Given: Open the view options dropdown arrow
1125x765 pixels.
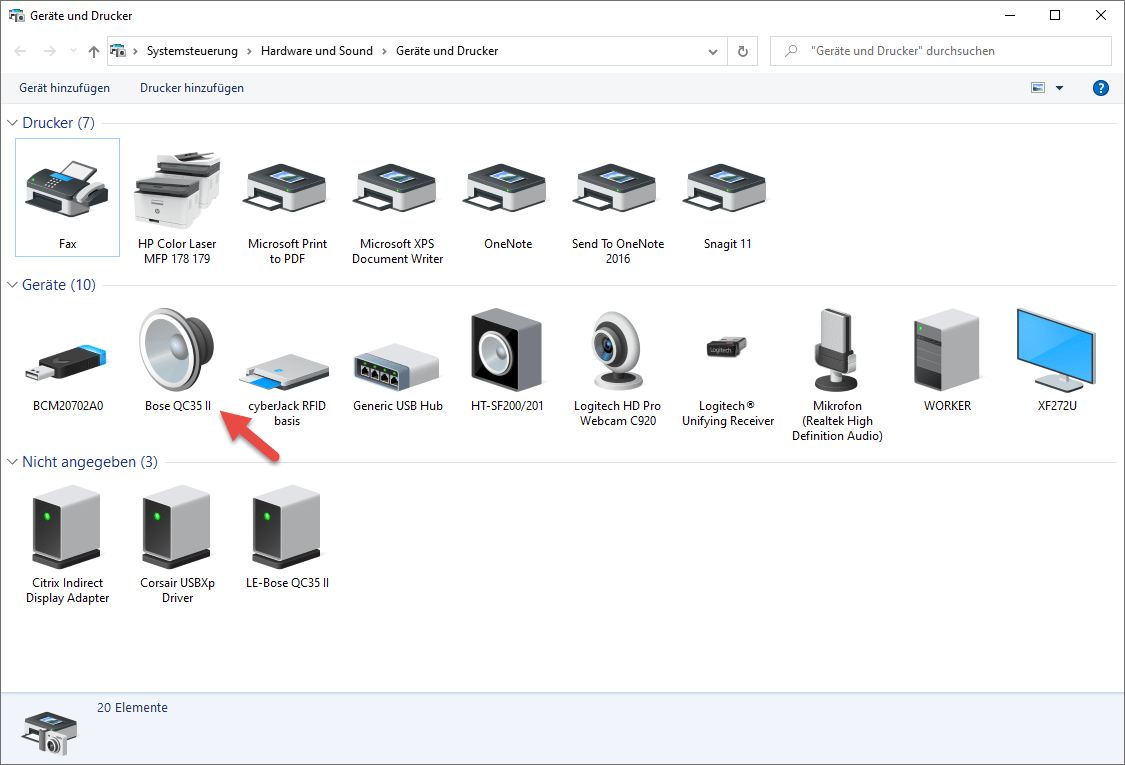Looking at the screenshot, I should 1060,88.
